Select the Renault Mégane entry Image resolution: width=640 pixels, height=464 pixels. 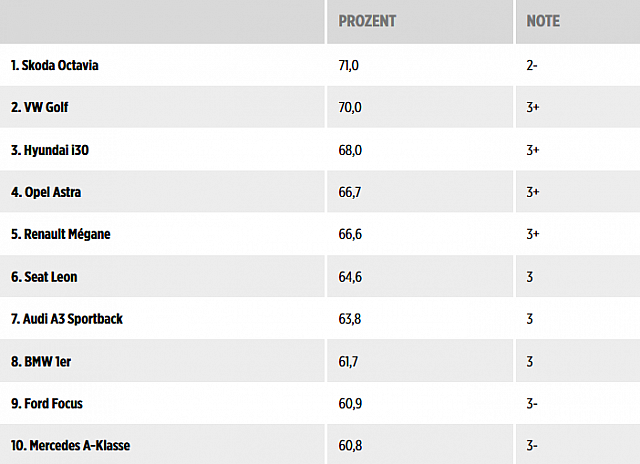coord(59,234)
